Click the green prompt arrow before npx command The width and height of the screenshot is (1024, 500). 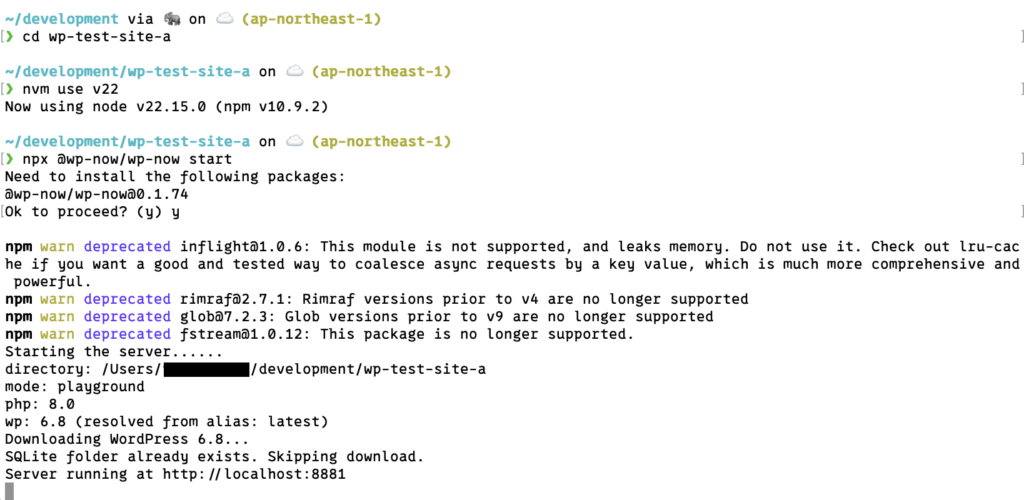(9, 159)
